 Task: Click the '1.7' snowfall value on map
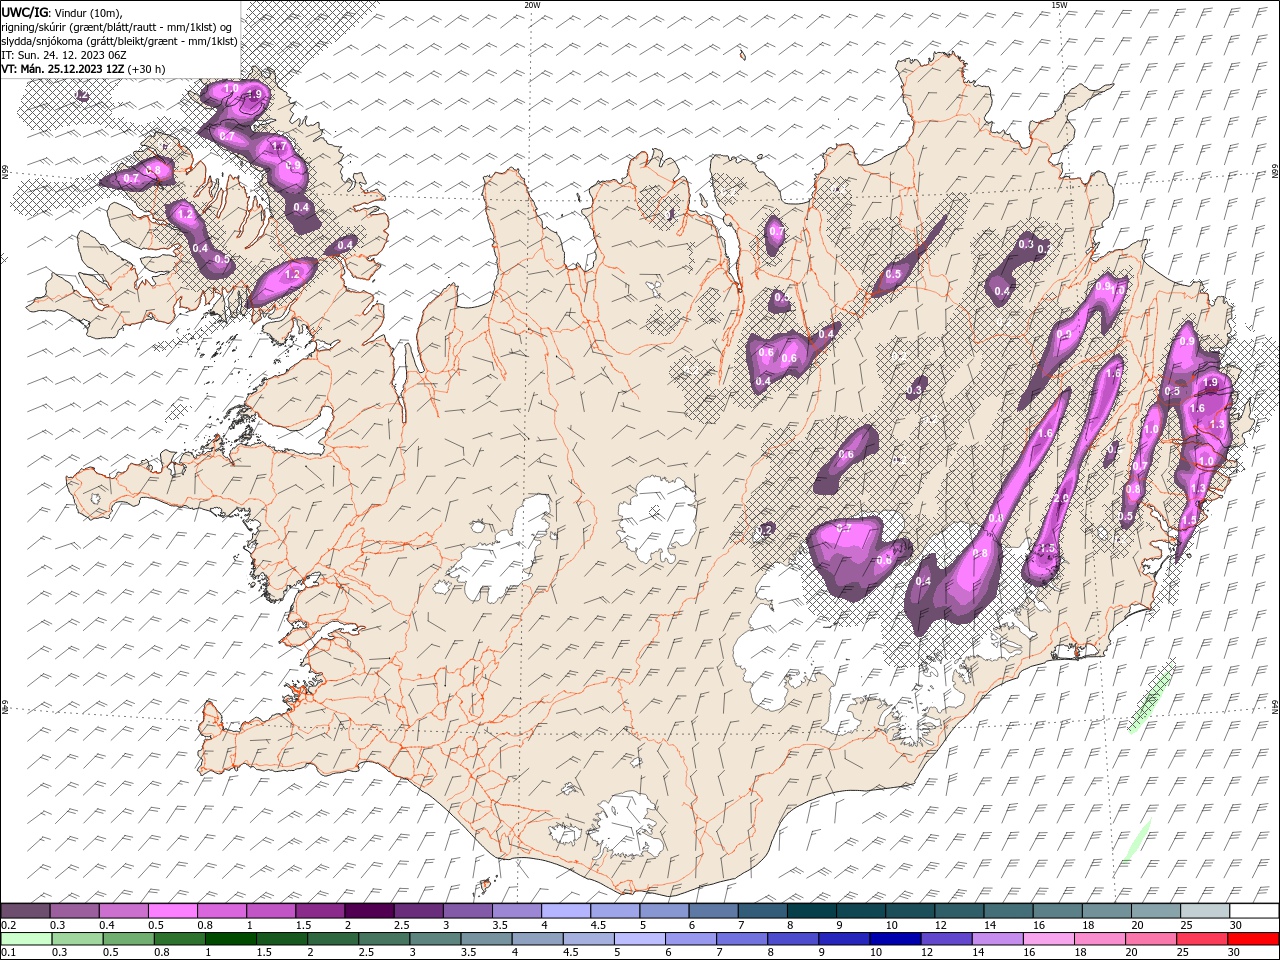click(x=280, y=147)
